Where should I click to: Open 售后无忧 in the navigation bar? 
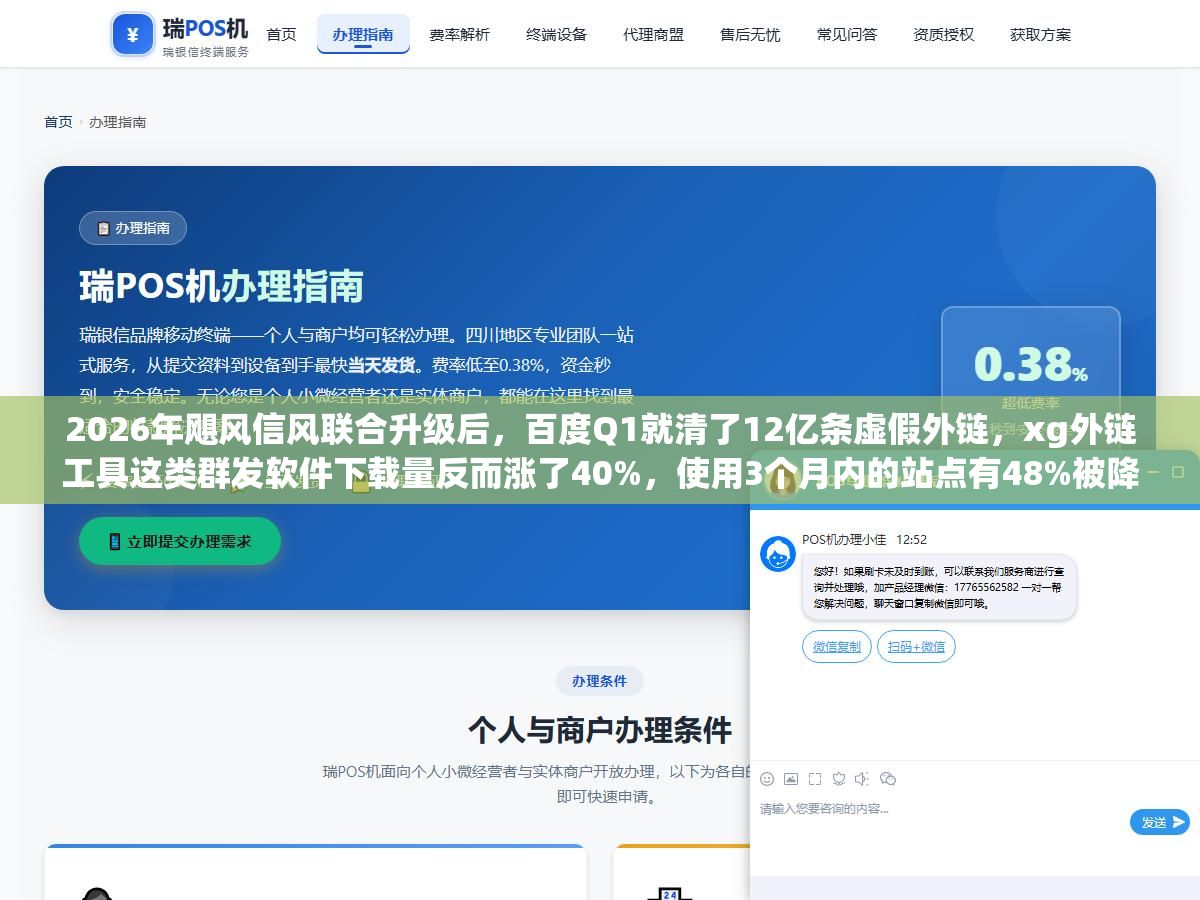(750, 34)
